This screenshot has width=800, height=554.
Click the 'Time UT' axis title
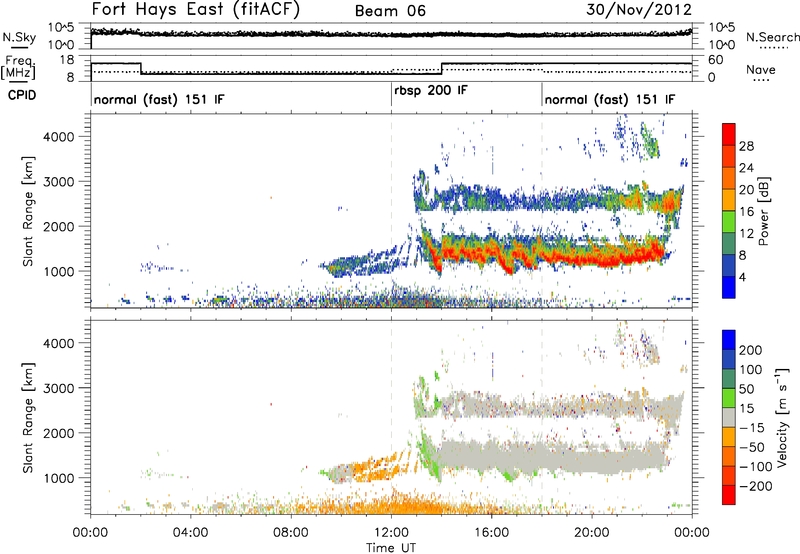click(x=391, y=547)
